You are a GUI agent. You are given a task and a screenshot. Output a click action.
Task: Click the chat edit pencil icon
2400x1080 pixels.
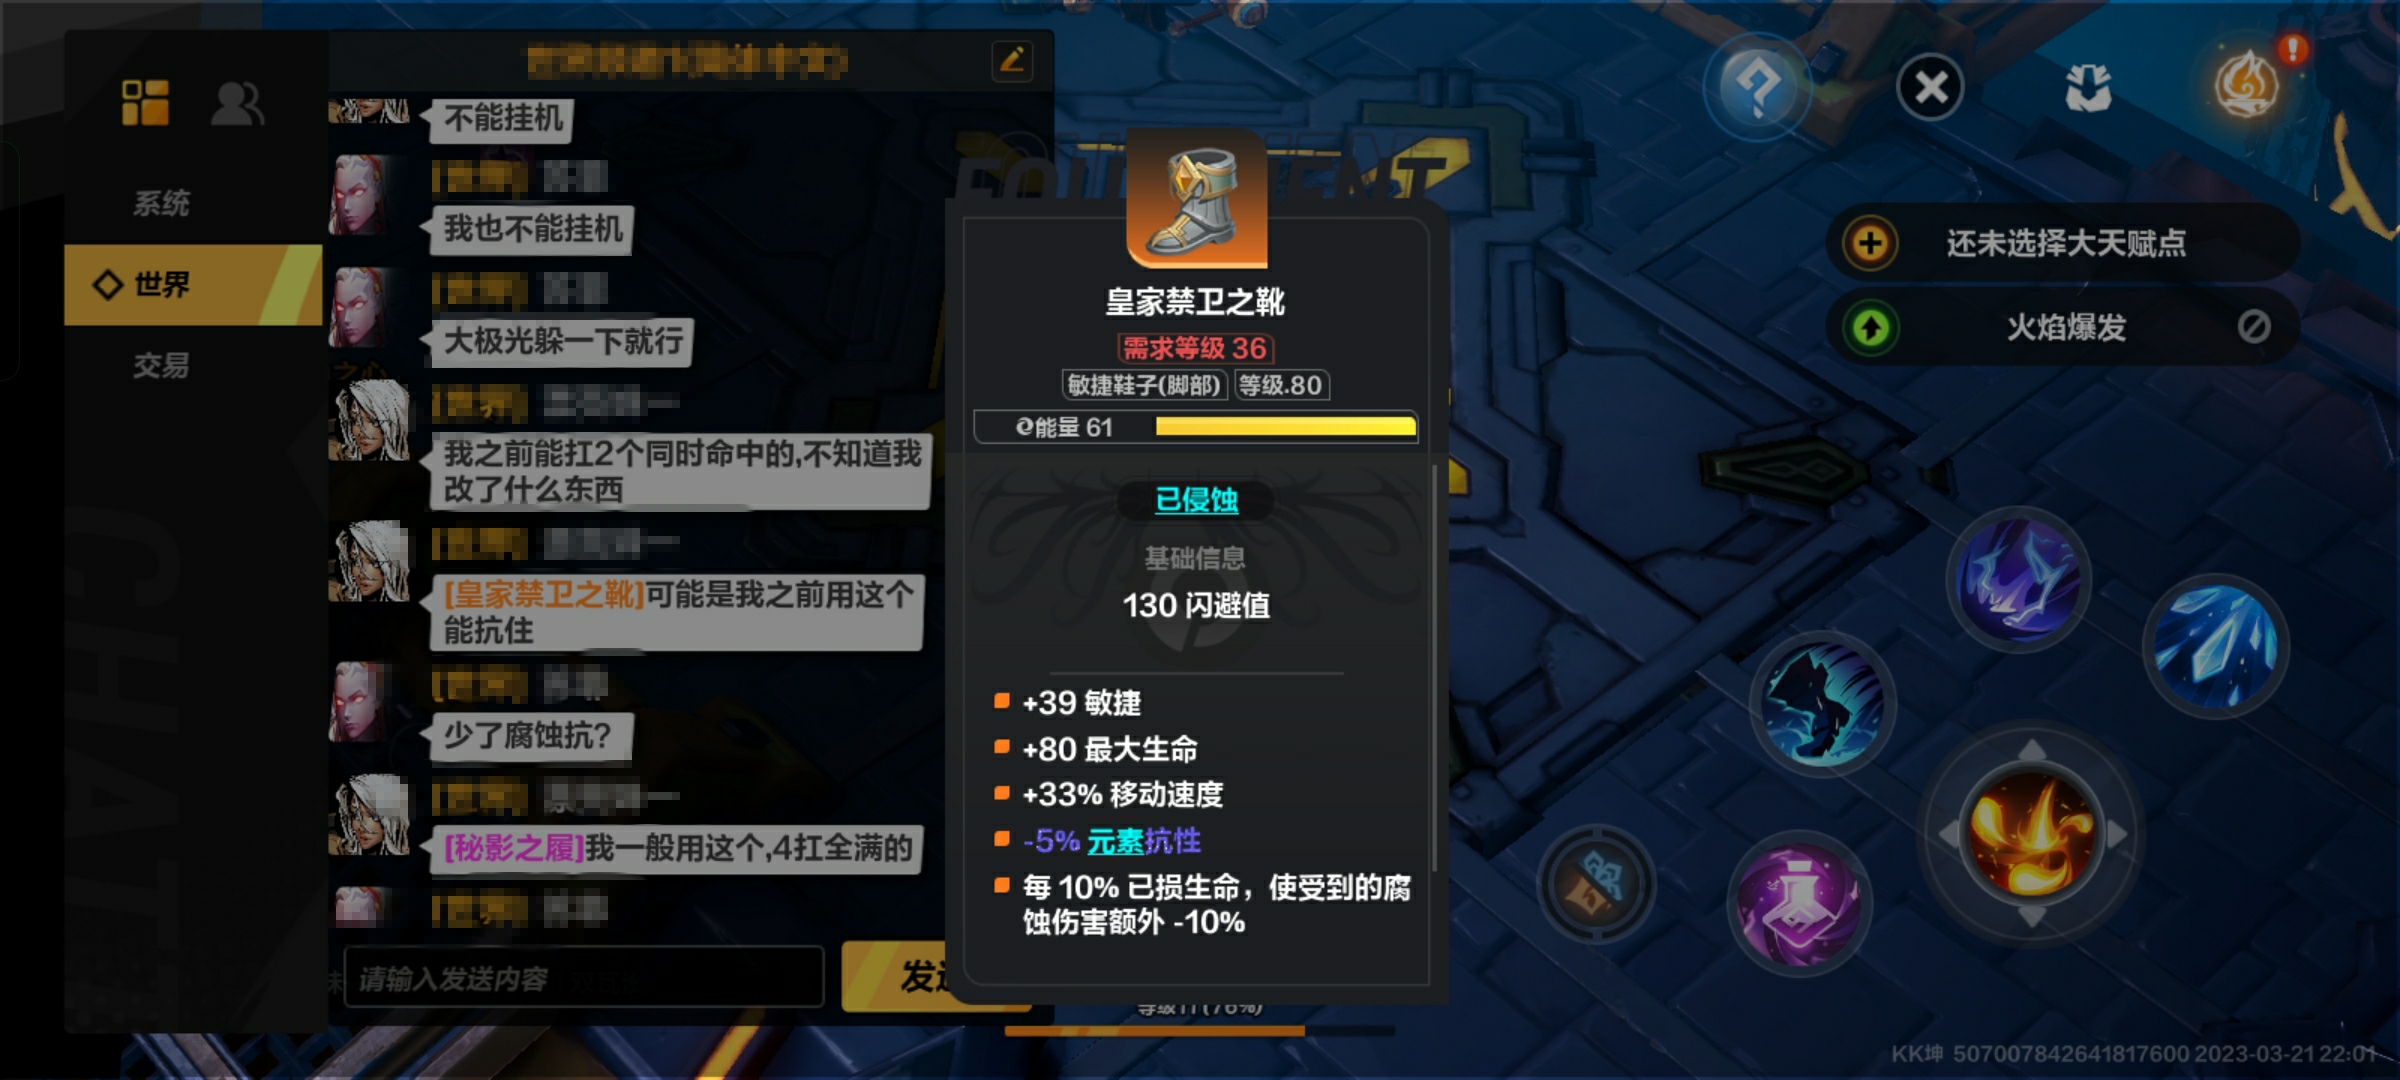[x=1011, y=61]
